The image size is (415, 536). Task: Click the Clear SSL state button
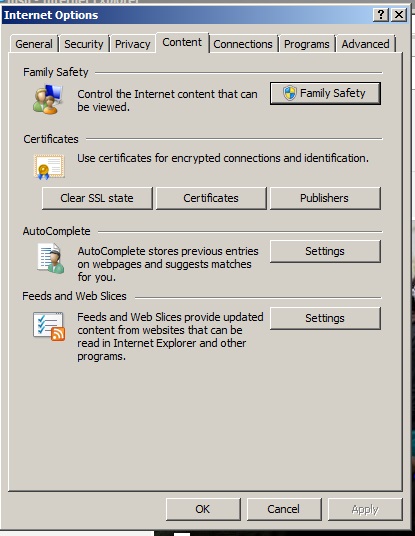97,198
